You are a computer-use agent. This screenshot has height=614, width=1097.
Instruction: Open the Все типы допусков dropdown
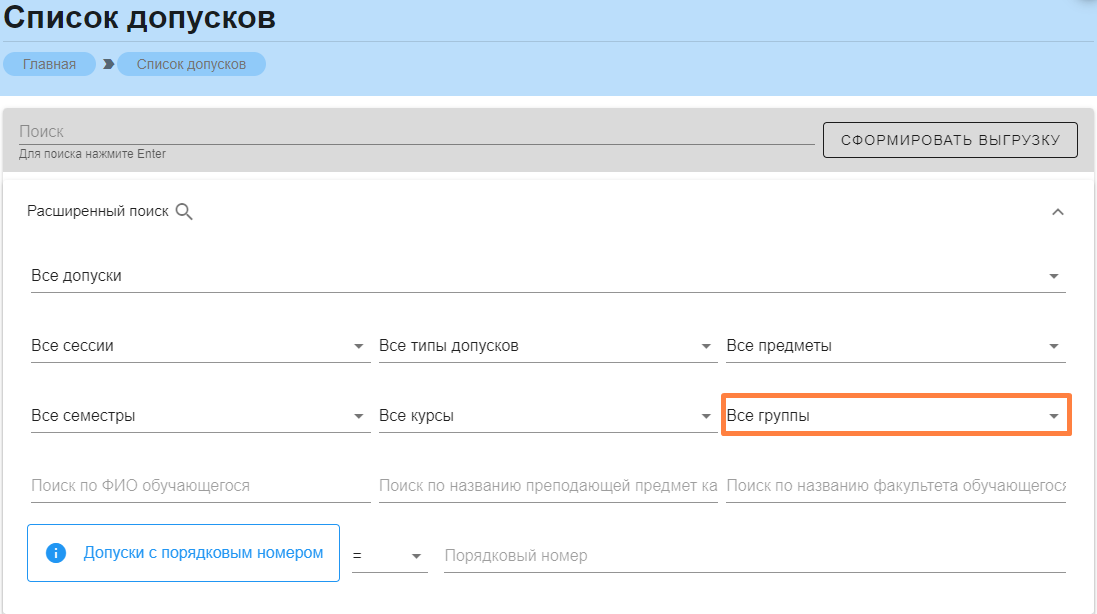click(546, 346)
